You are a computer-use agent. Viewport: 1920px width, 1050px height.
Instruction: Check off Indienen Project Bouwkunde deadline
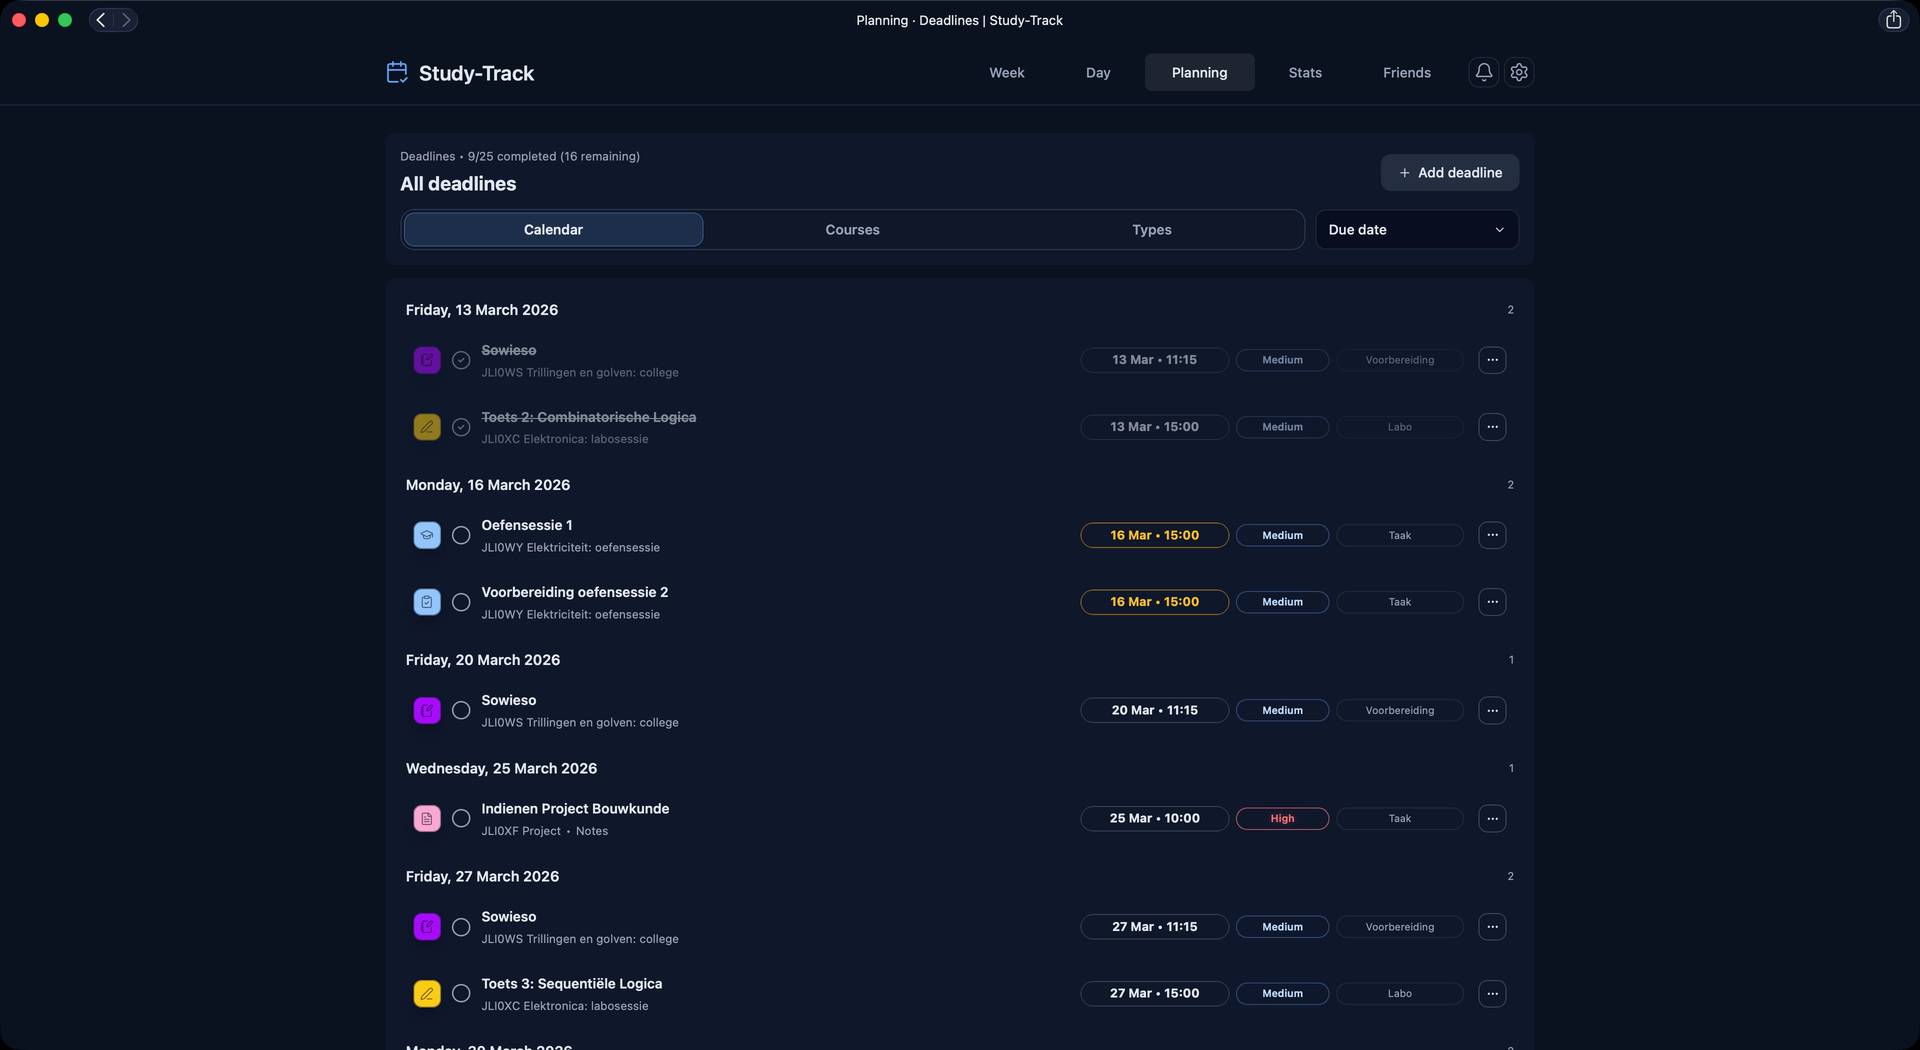(x=461, y=818)
